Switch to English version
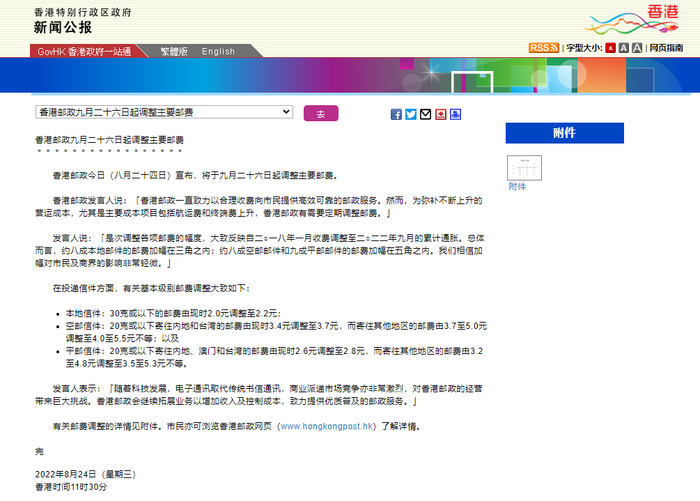This screenshot has width=700, height=501. pyautogui.click(x=218, y=51)
